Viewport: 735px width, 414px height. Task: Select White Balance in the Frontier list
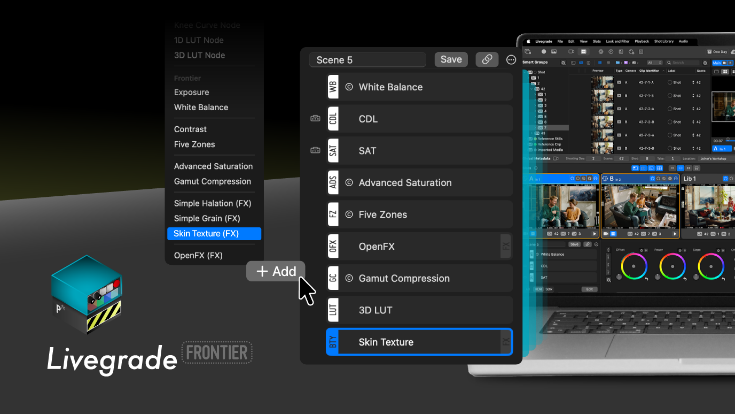pos(201,107)
